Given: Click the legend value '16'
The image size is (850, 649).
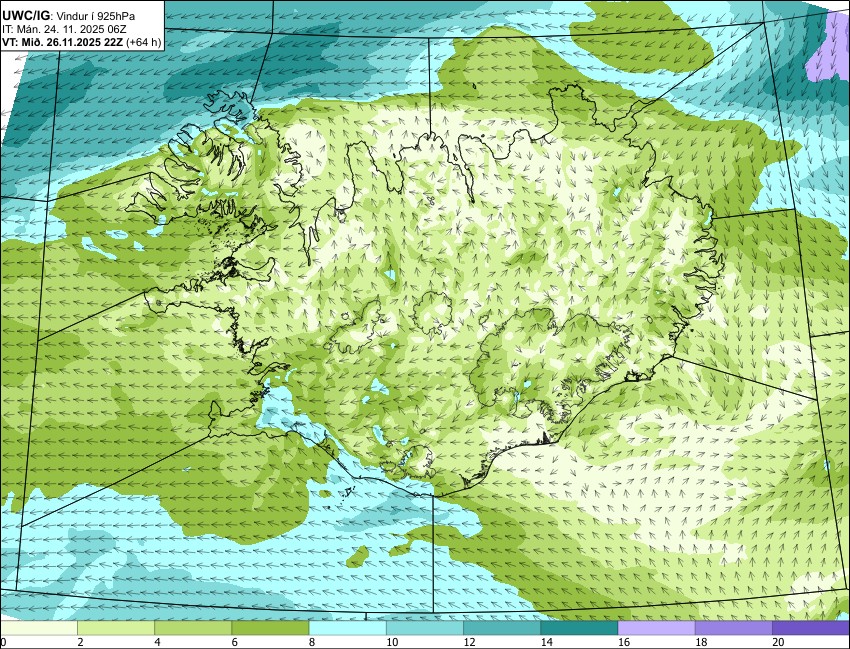Looking at the screenshot, I should (x=624, y=642).
